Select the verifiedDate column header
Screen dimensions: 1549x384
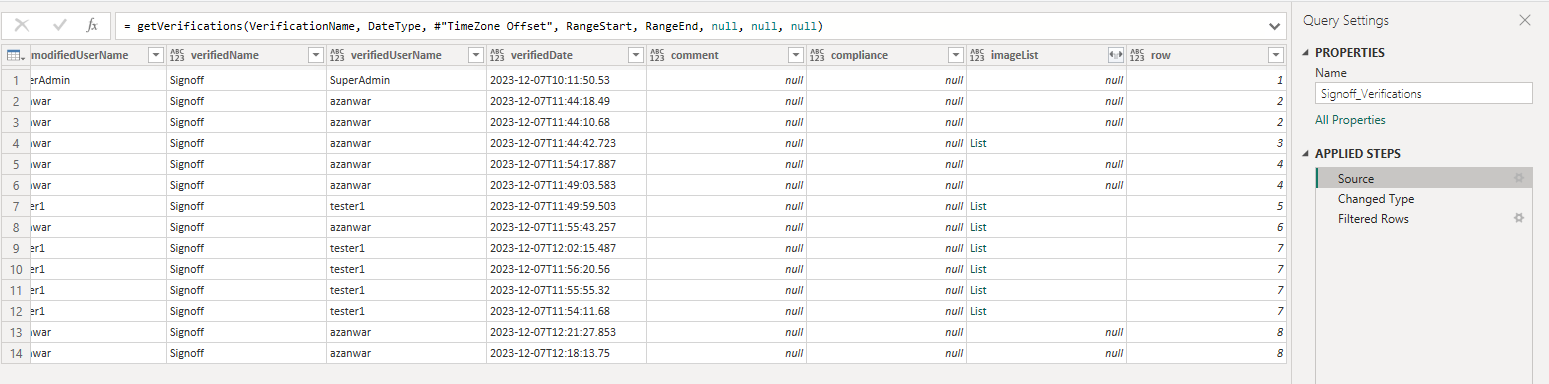pos(566,56)
